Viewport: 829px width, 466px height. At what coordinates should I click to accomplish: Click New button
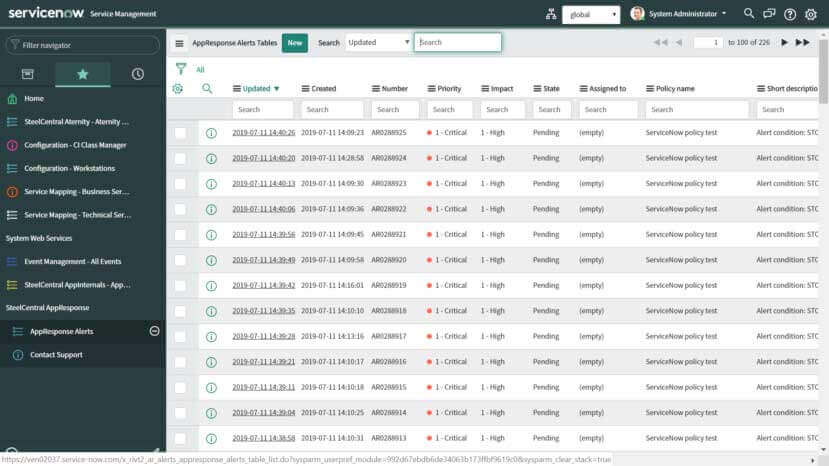tap(294, 43)
